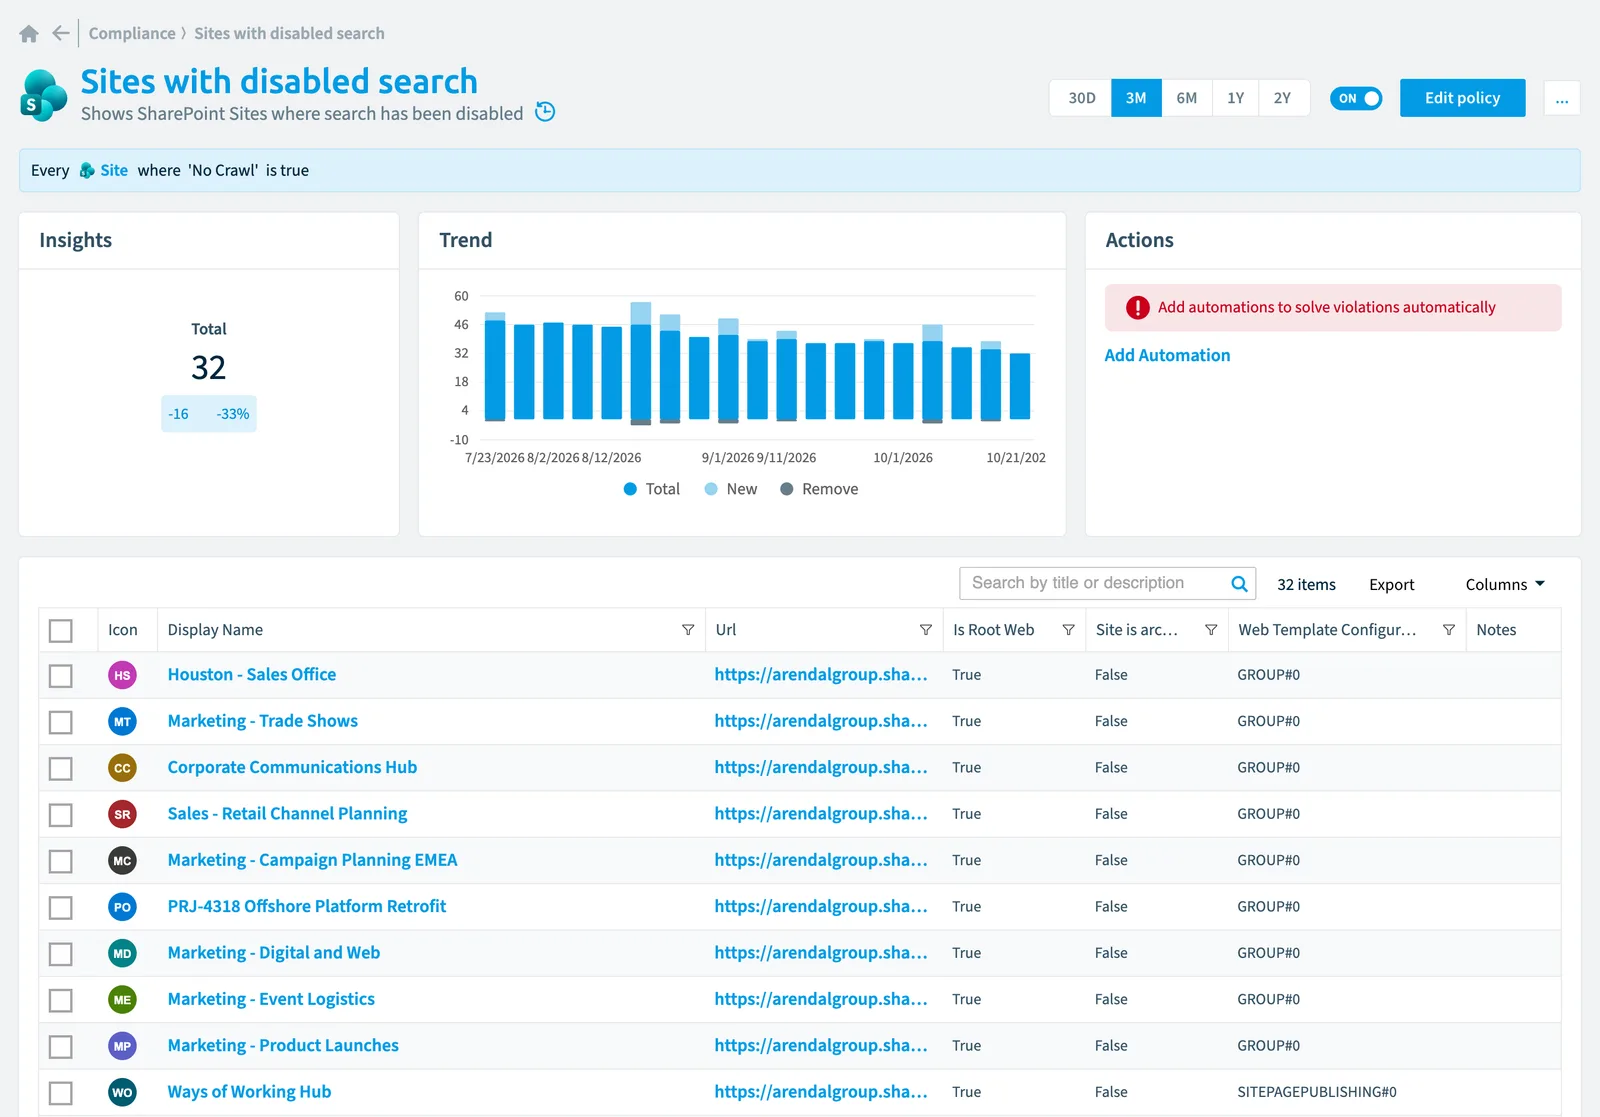Image resolution: width=1600 pixels, height=1117 pixels.
Task: Select the 3M time range
Action: coord(1136,98)
